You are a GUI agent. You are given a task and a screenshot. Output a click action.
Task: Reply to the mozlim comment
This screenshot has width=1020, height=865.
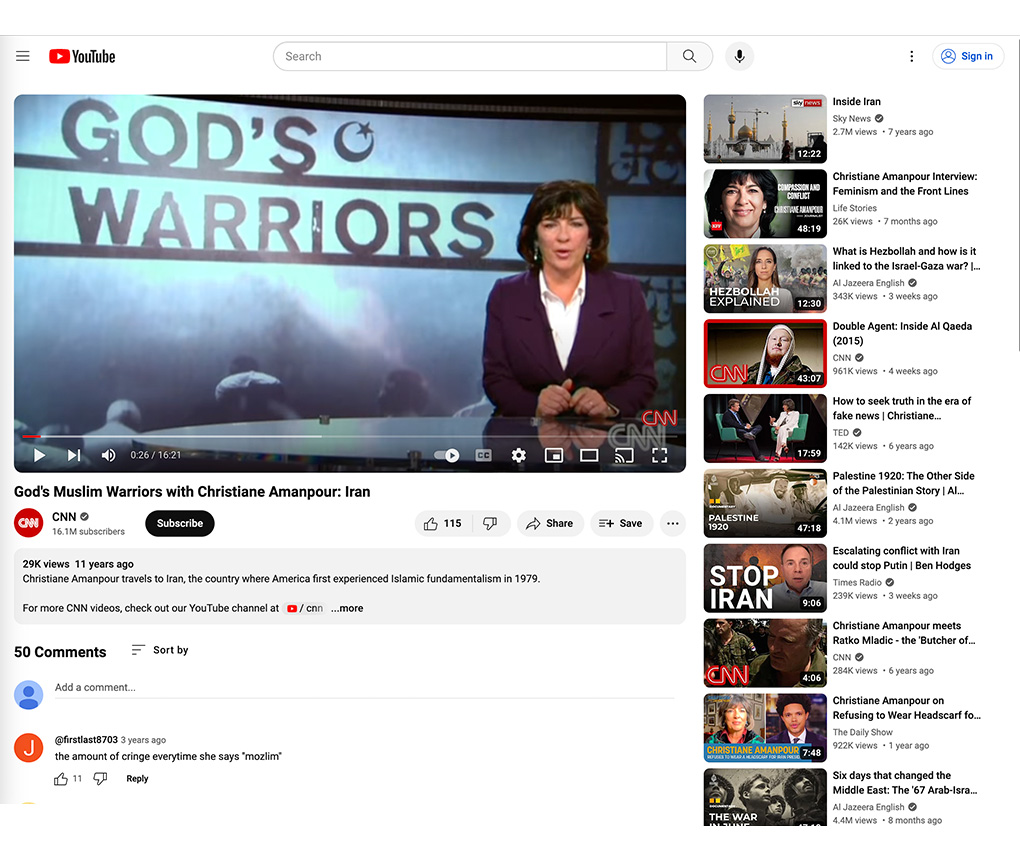pos(137,778)
